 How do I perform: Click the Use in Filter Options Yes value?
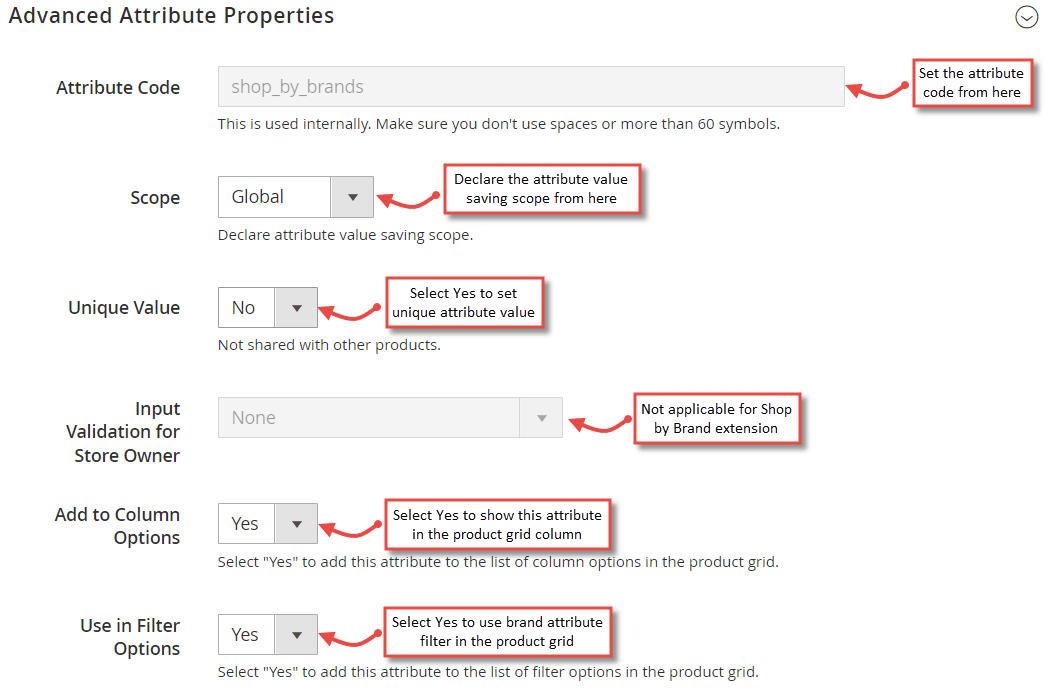coord(246,634)
